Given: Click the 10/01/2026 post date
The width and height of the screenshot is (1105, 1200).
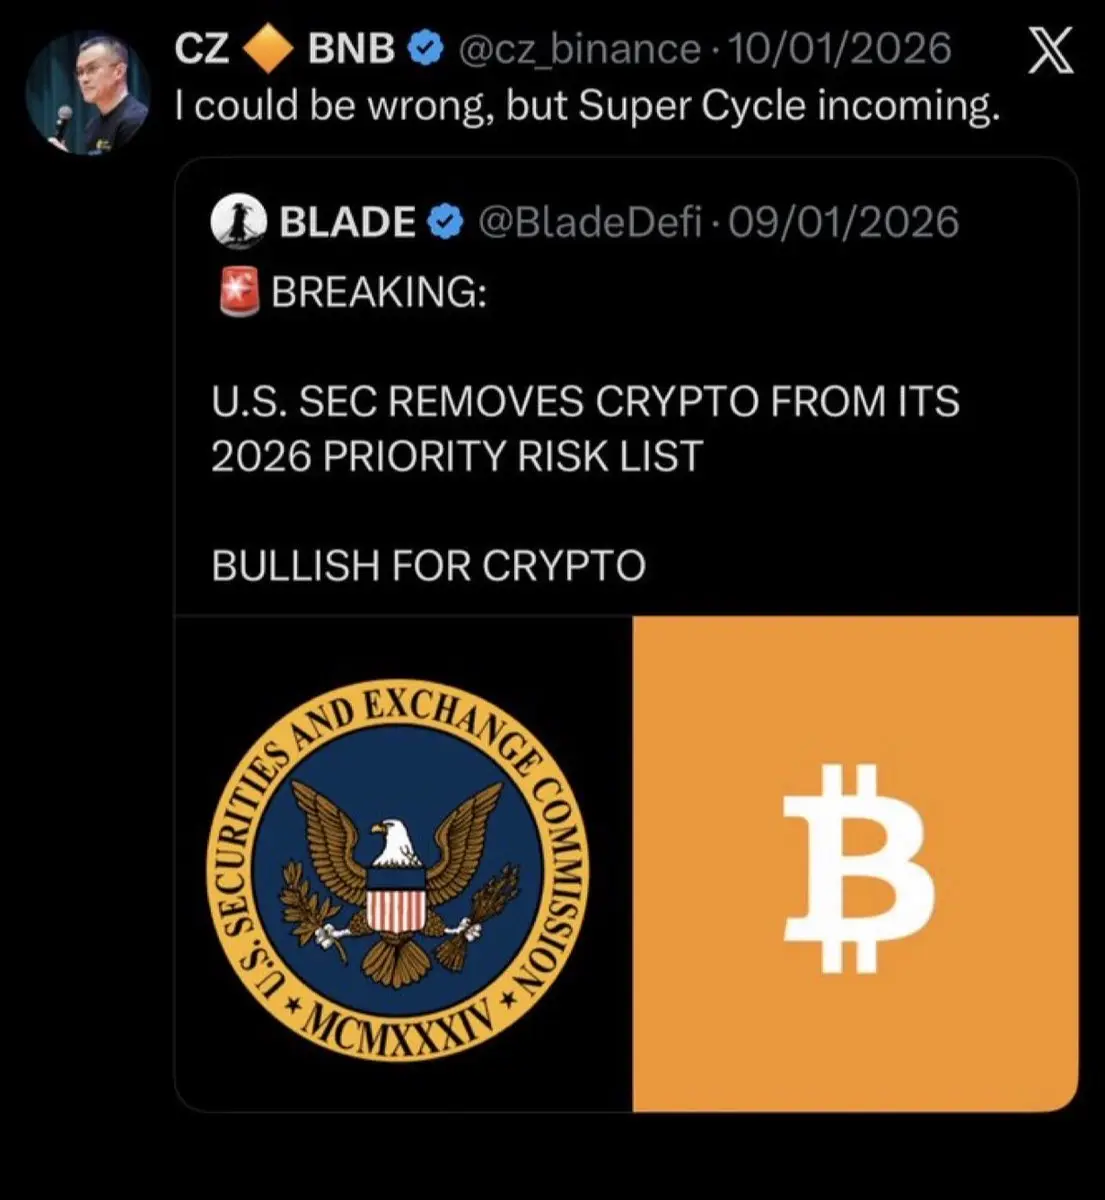Looking at the screenshot, I should coord(841,48).
